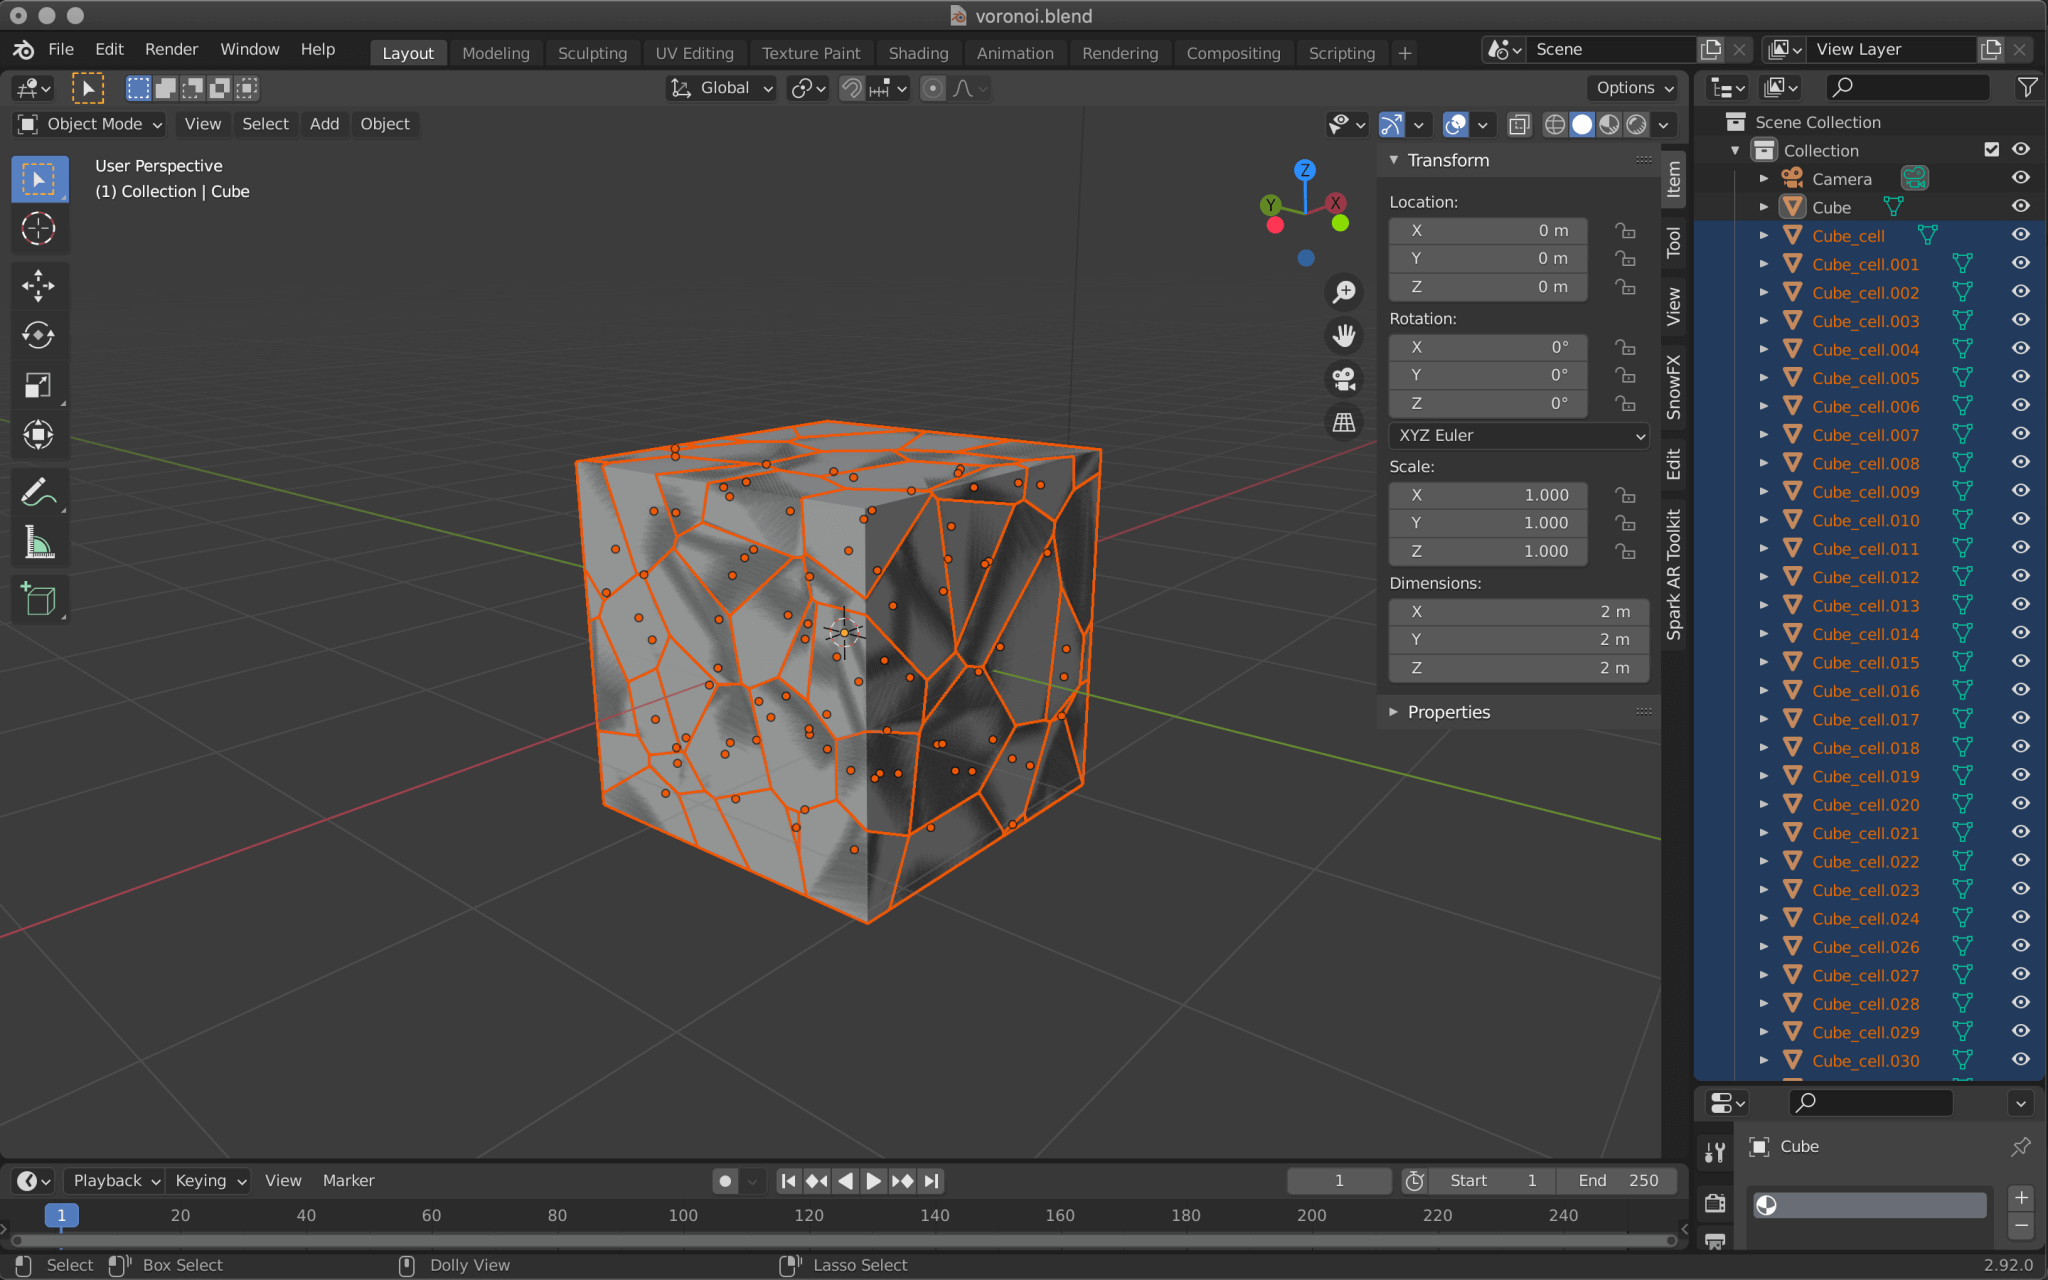Select the Scale tool in the toolbar
Viewport: 2048px width, 1280px height.
(39, 385)
